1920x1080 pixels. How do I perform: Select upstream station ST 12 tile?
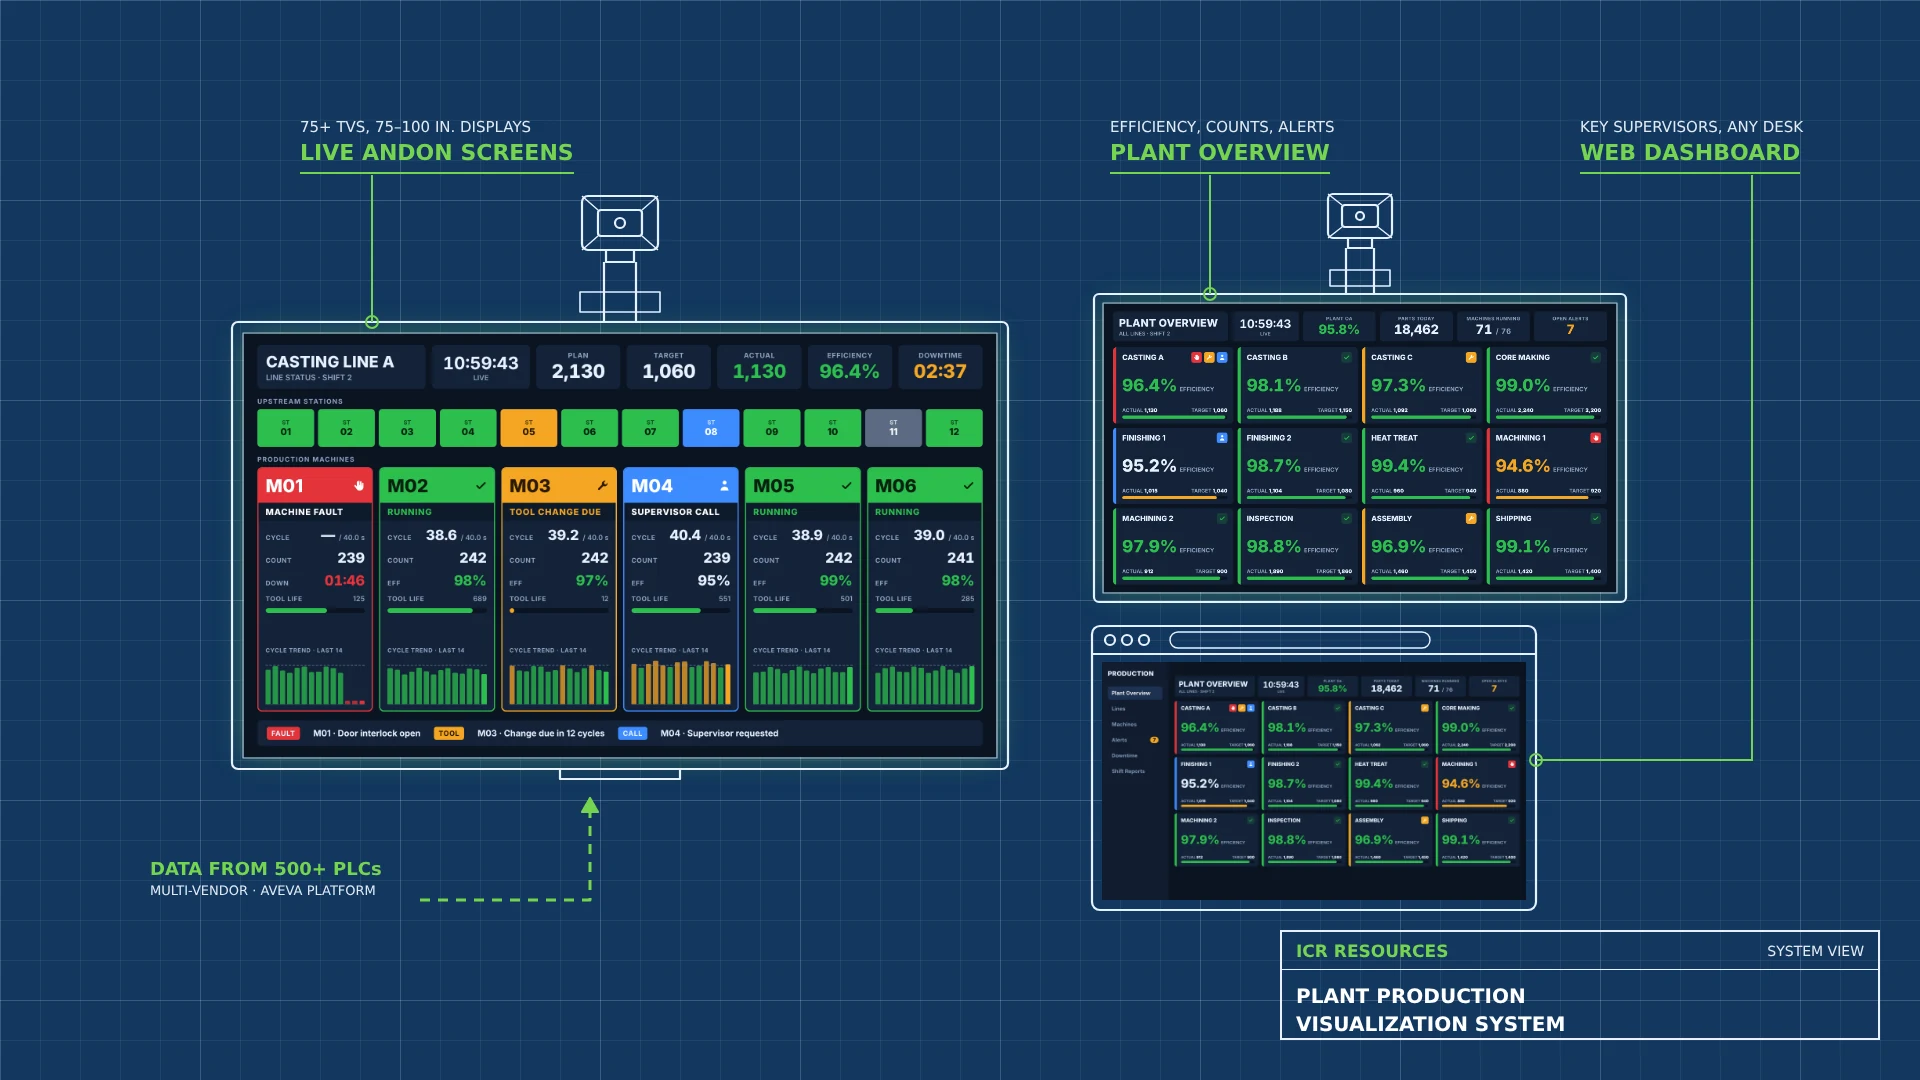(x=954, y=428)
